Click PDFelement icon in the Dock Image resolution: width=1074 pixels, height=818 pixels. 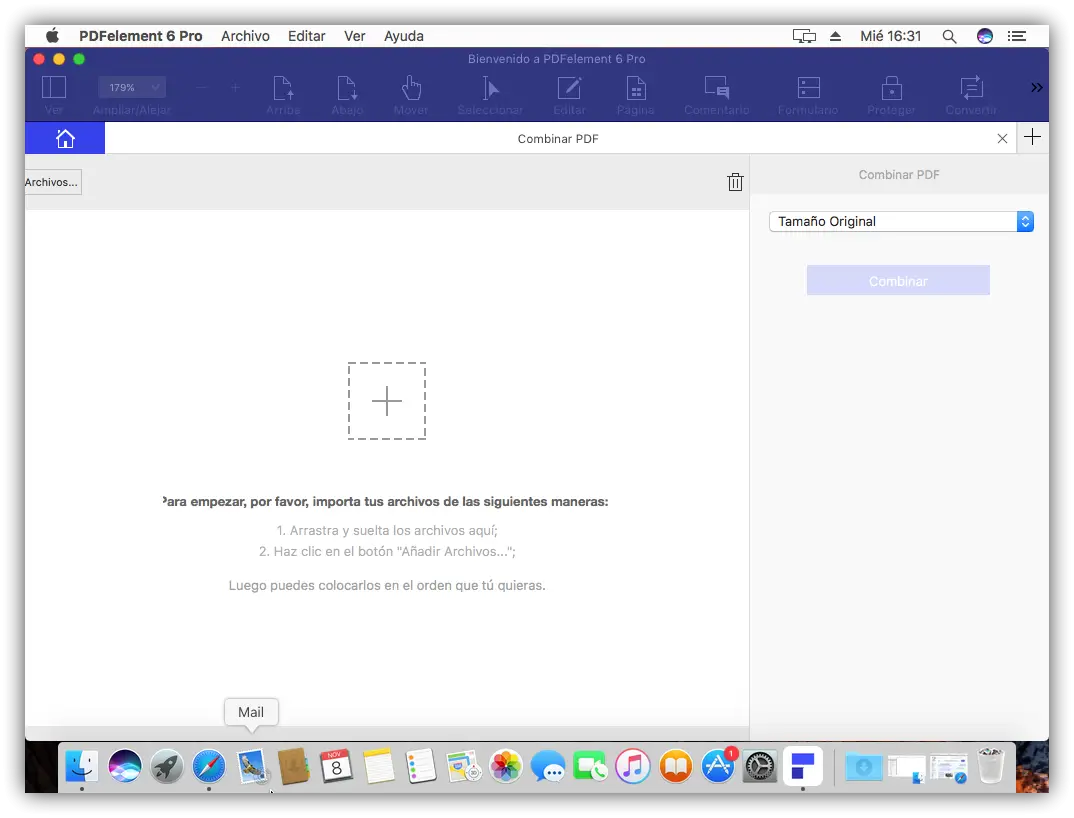(x=803, y=765)
